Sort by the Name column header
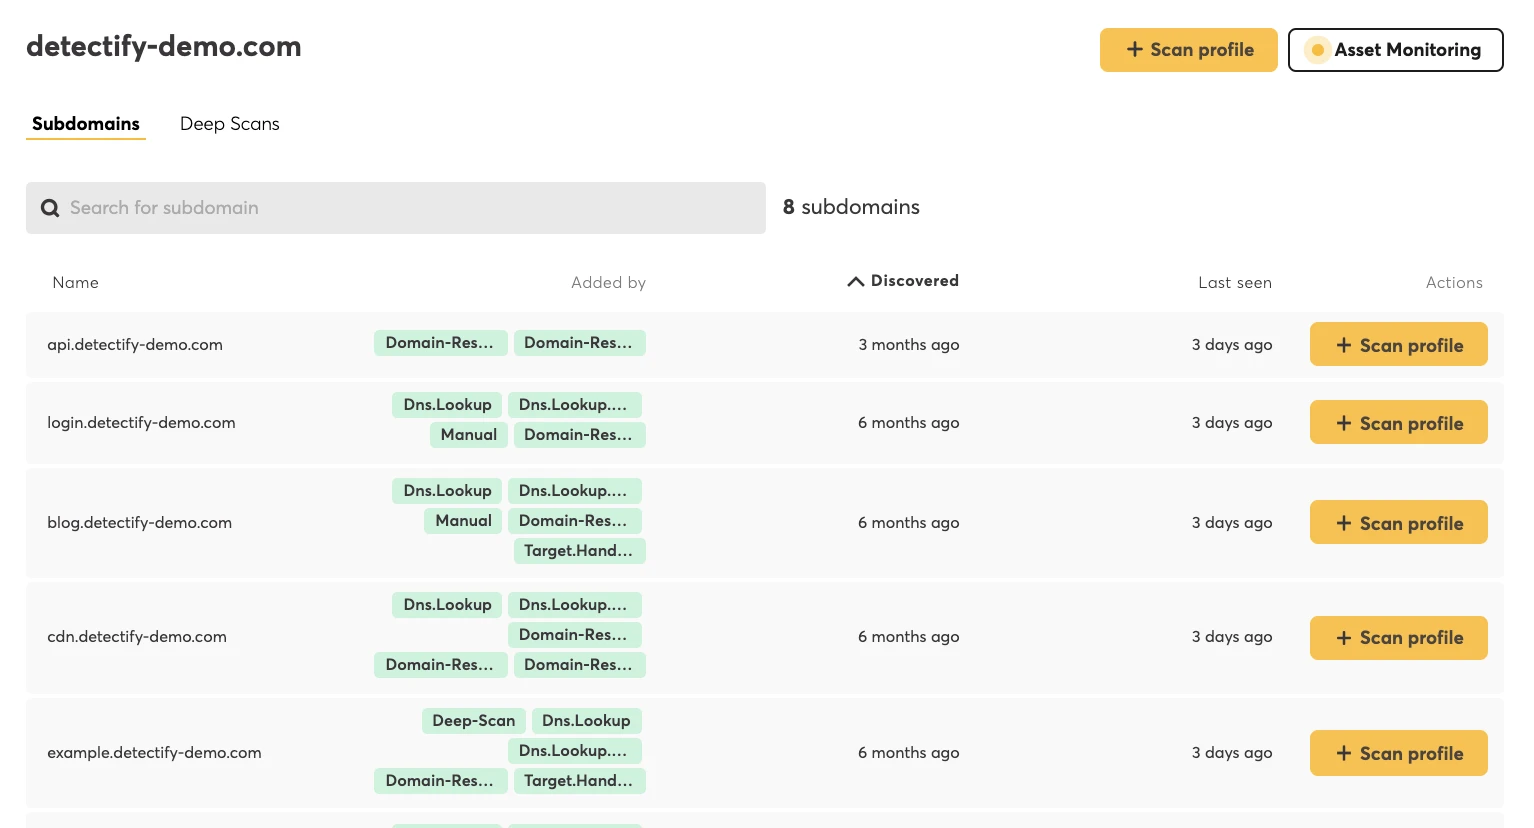The image size is (1534, 828). tap(75, 282)
